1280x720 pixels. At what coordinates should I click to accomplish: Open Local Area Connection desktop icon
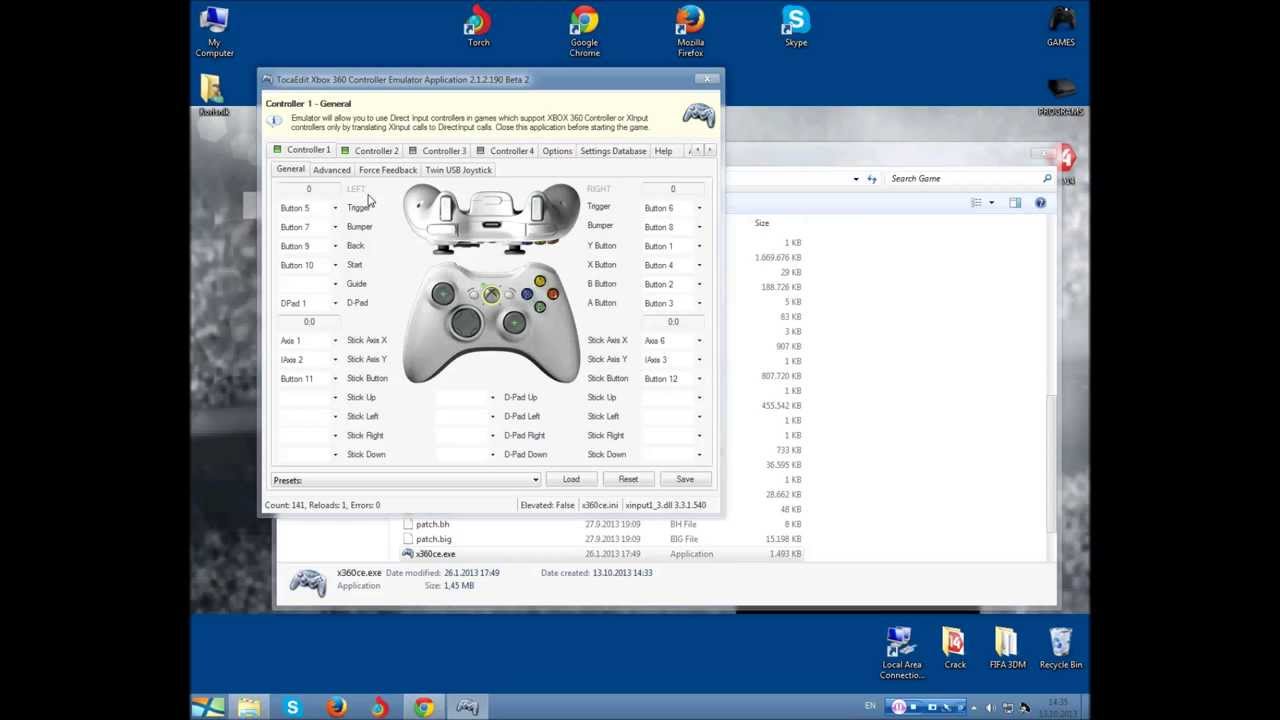pos(901,653)
